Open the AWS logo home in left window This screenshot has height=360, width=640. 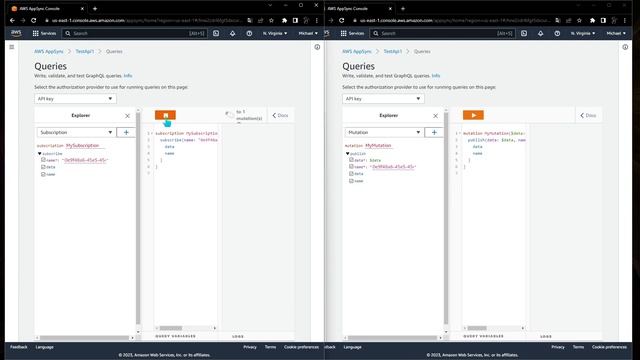[16, 33]
